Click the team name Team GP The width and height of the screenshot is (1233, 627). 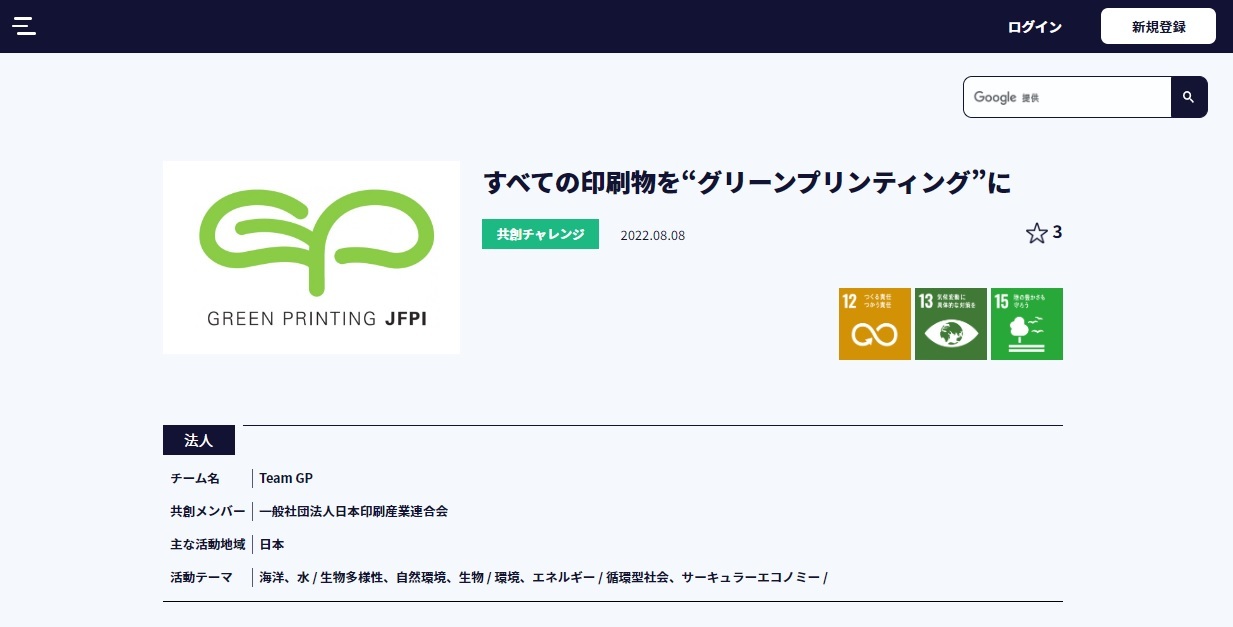tap(286, 478)
